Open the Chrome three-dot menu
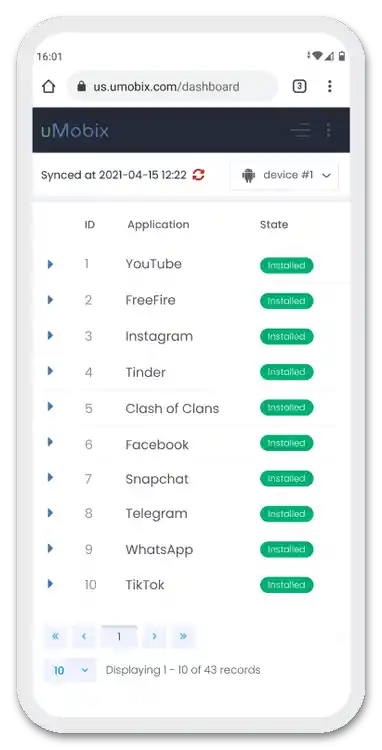 tap(329, 86)
